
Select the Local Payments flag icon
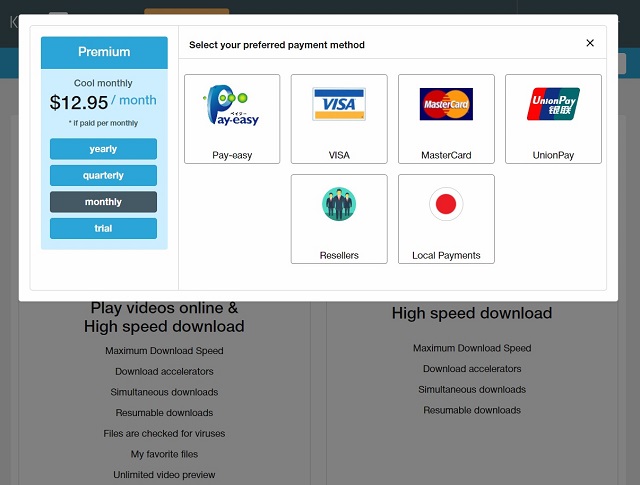(x=446, y=204)
